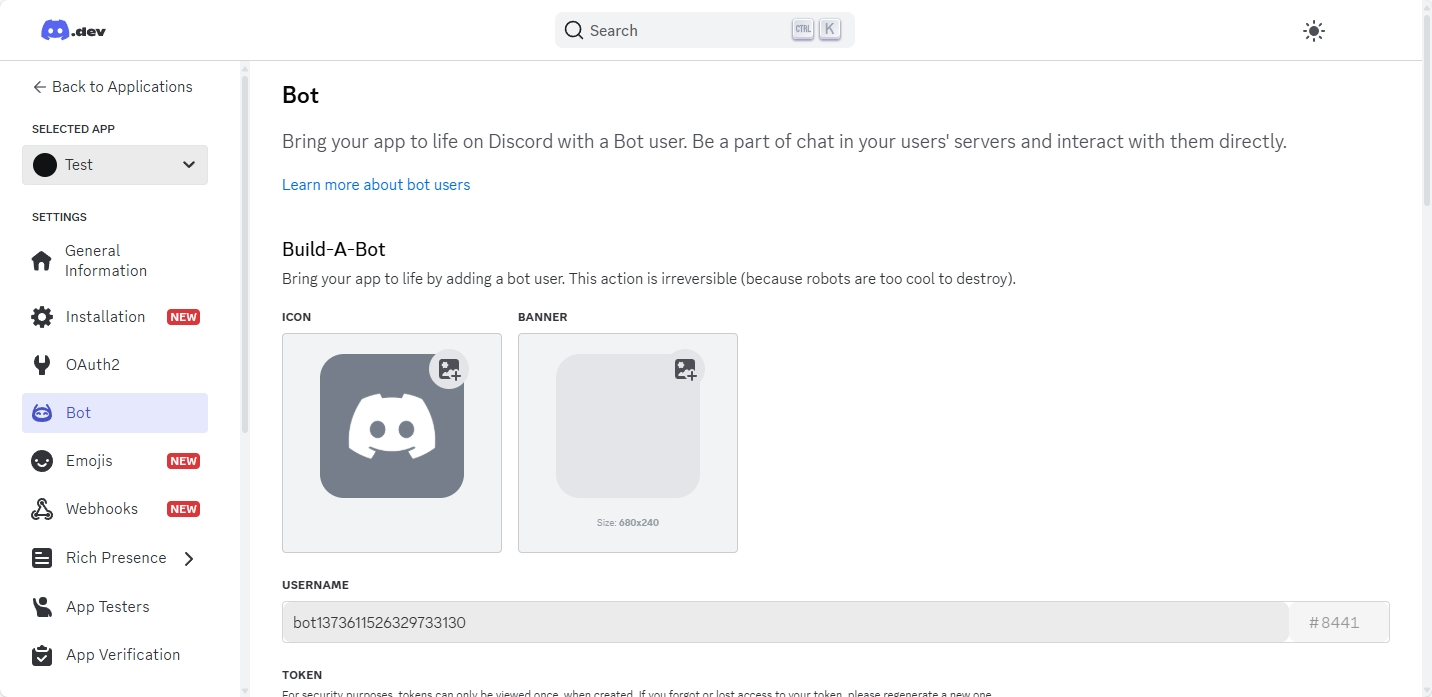Click the bot icon avatar thumbnail
The width and height of the screenshot is (1432, 697).
coord(392,426)
